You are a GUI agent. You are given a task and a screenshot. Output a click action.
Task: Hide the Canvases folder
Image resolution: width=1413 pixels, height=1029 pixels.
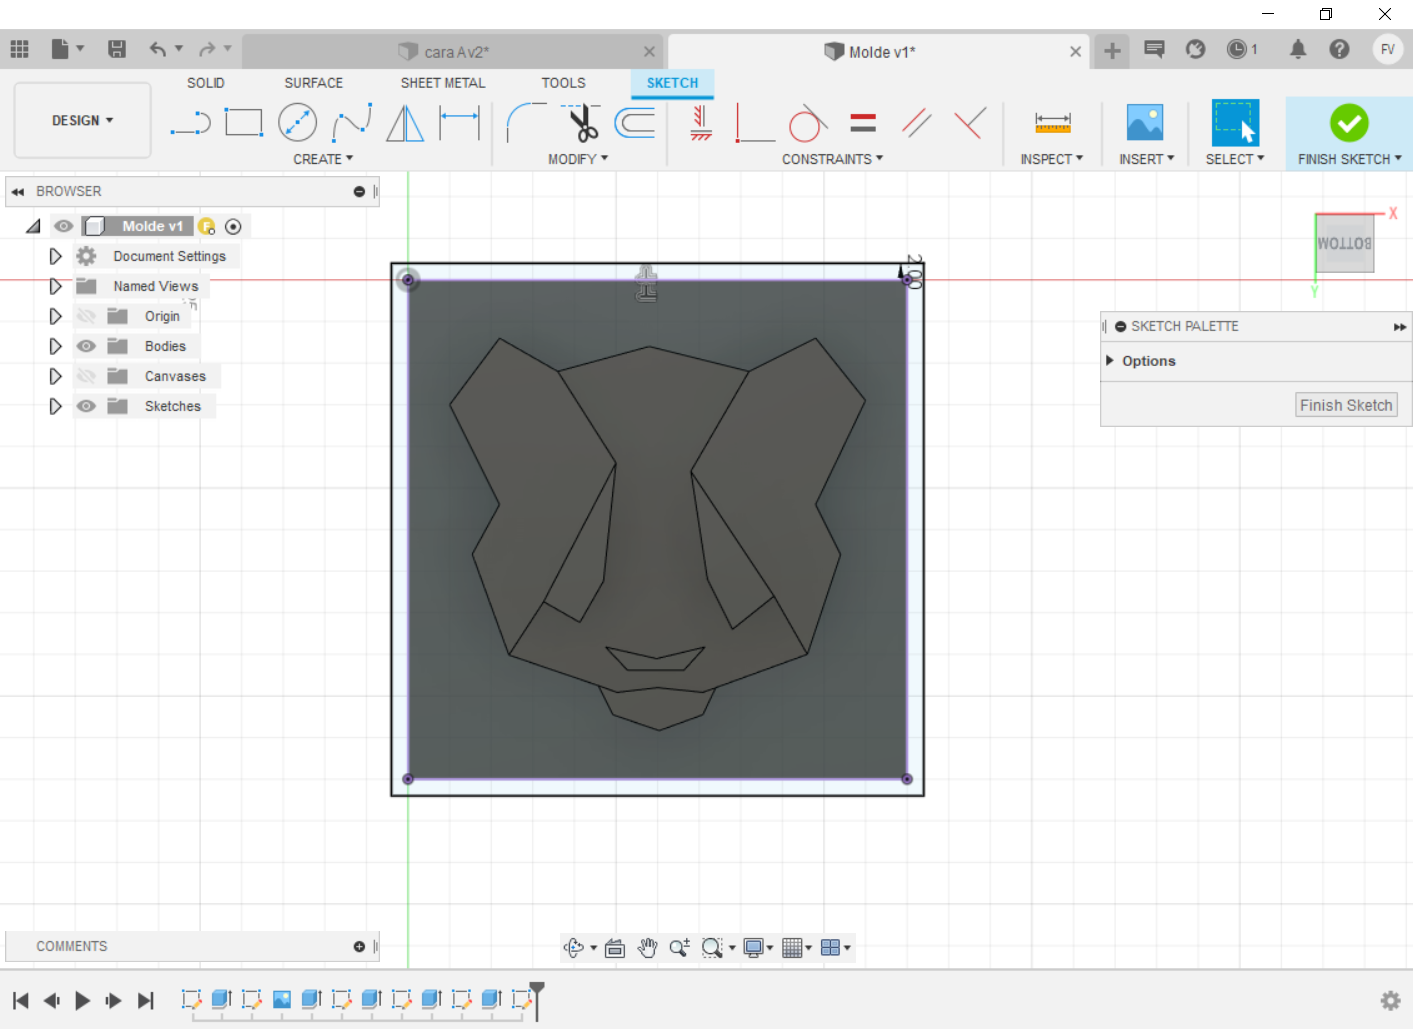tap(86, 375)
